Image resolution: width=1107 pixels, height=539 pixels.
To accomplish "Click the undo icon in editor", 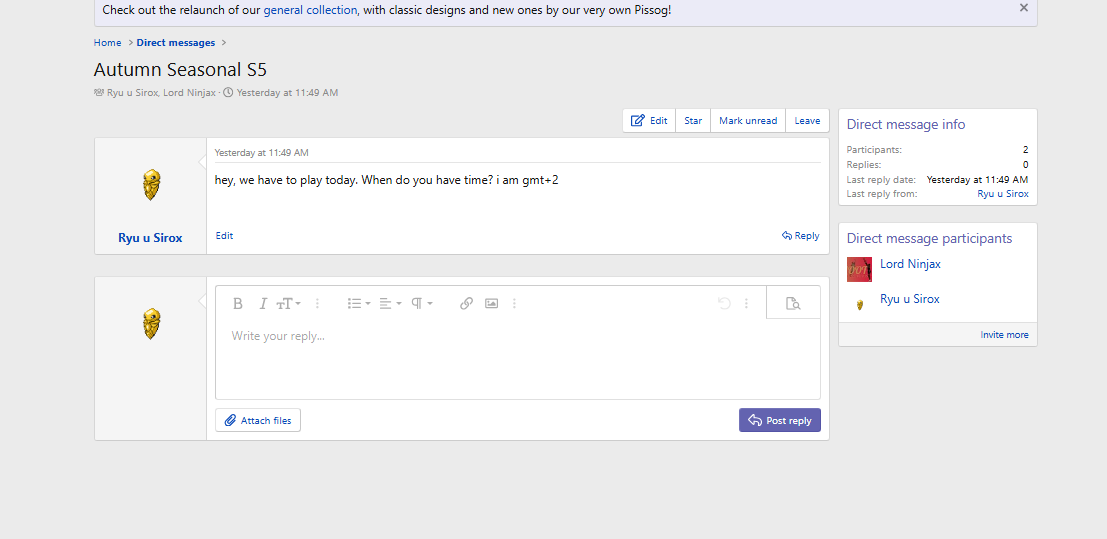I will [724, 304].
